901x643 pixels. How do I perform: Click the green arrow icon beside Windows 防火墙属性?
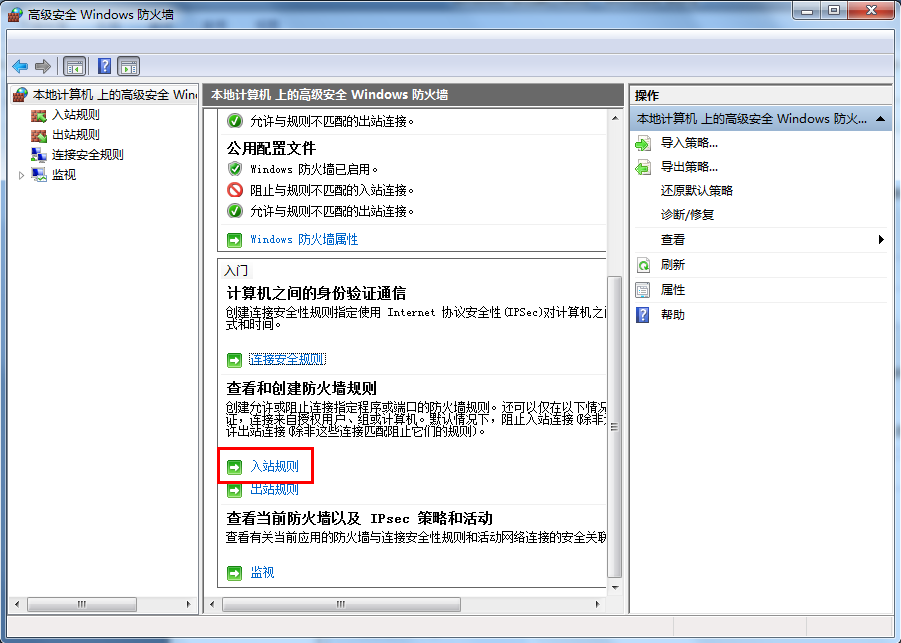(234, 240)
